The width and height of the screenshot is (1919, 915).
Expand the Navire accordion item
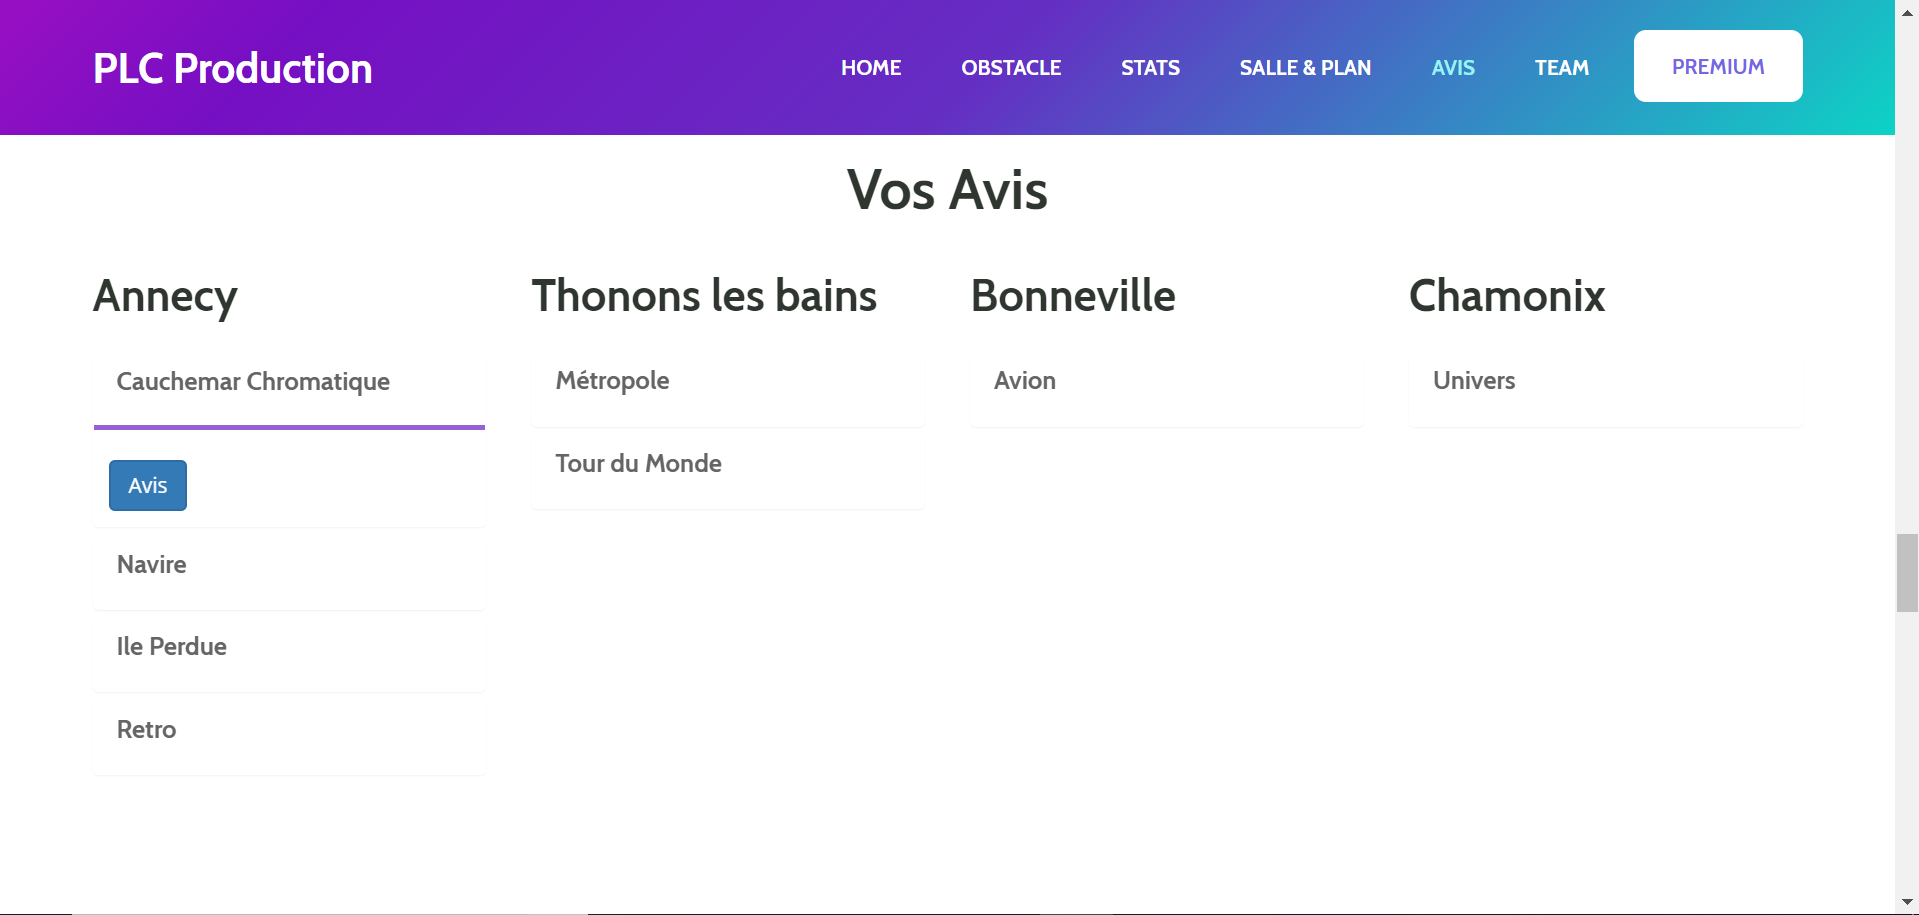pyautogui.click(x=289, y=565)
